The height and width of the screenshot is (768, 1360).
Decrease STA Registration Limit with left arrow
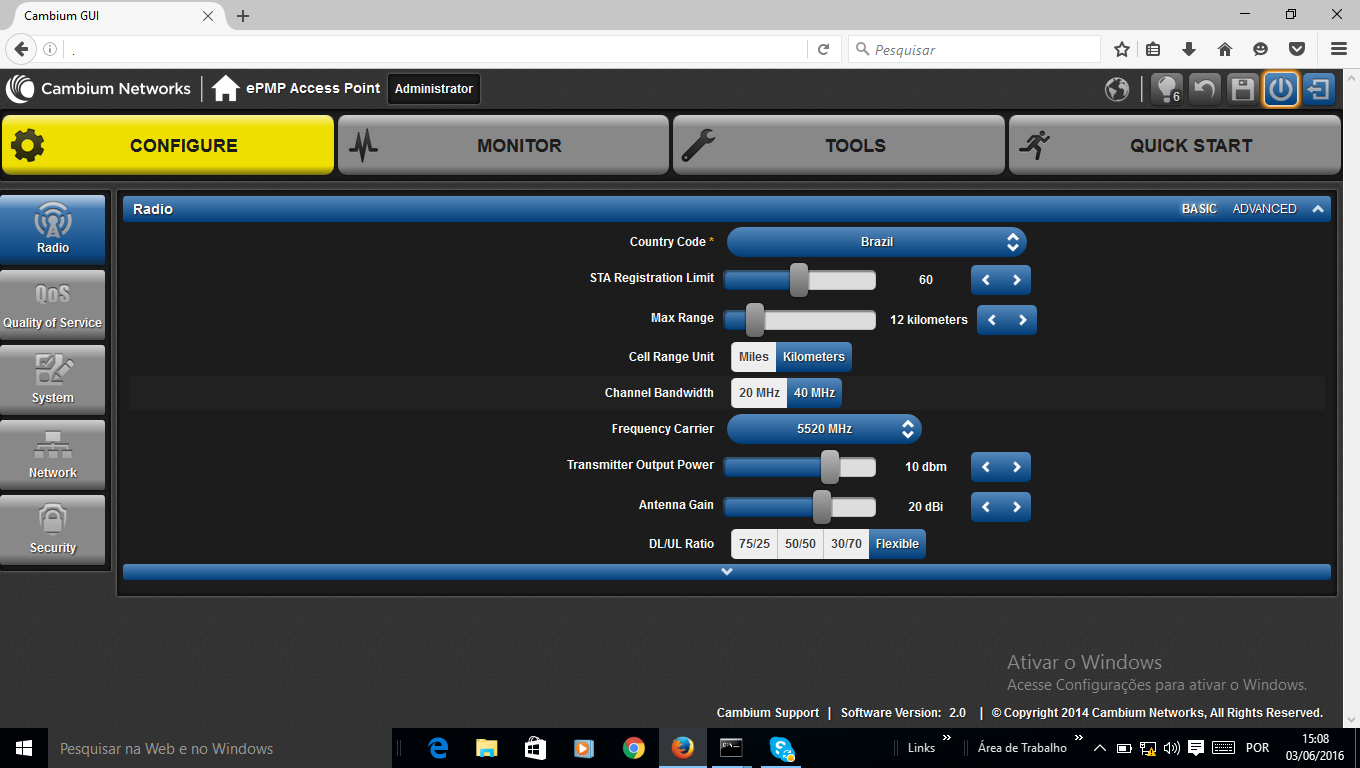coord(986,280)
